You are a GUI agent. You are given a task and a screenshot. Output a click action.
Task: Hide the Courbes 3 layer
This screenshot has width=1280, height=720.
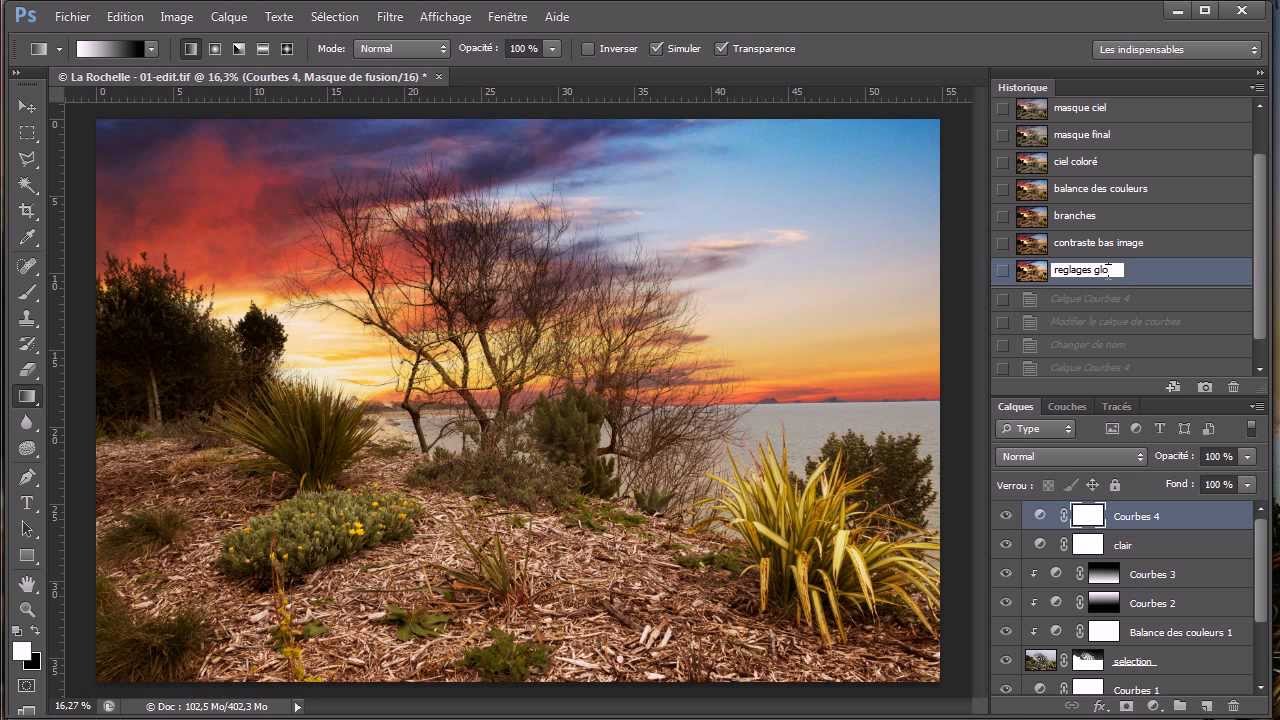point(1006,574)
